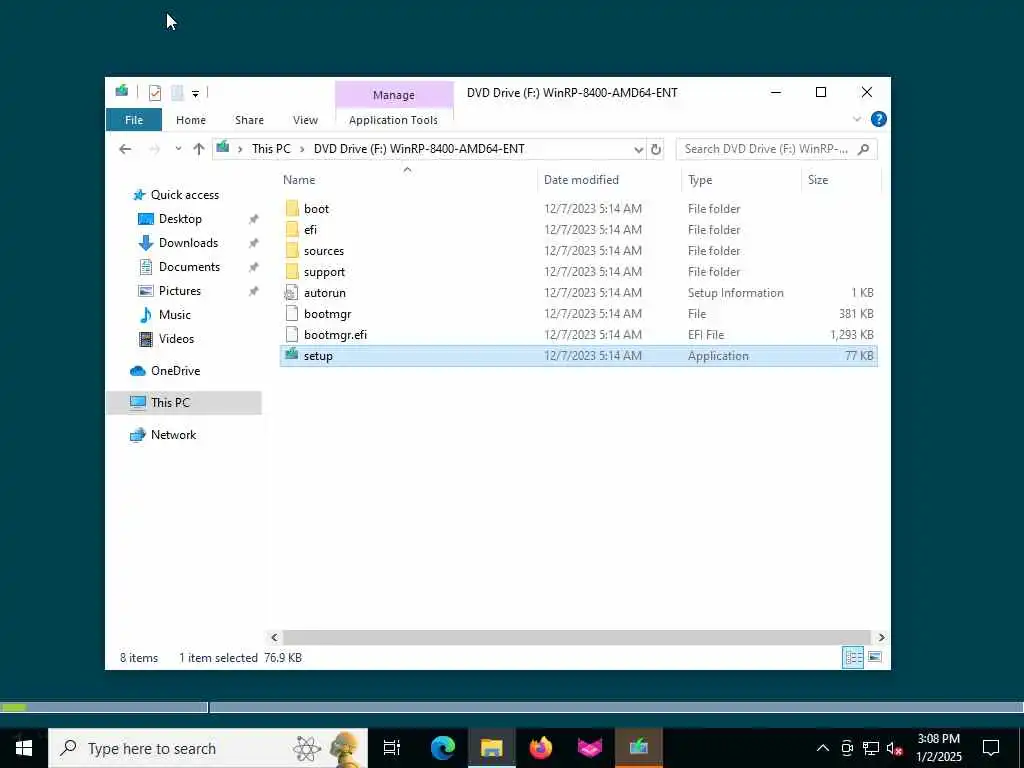This screenshot has width=1024, height=768.
Task: Sort by the Size column header
Action: [x=841, y=180]
